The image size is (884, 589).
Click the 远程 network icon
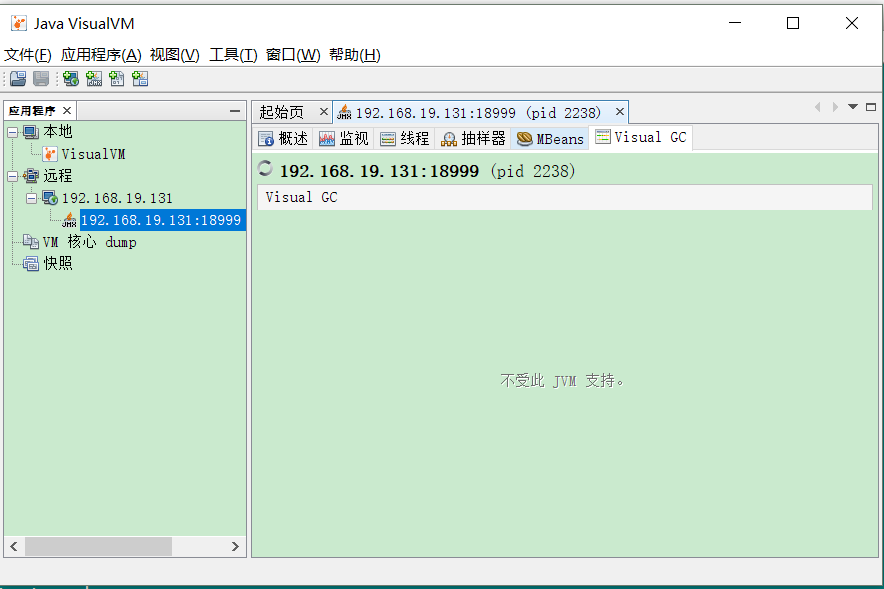[31, 176]
